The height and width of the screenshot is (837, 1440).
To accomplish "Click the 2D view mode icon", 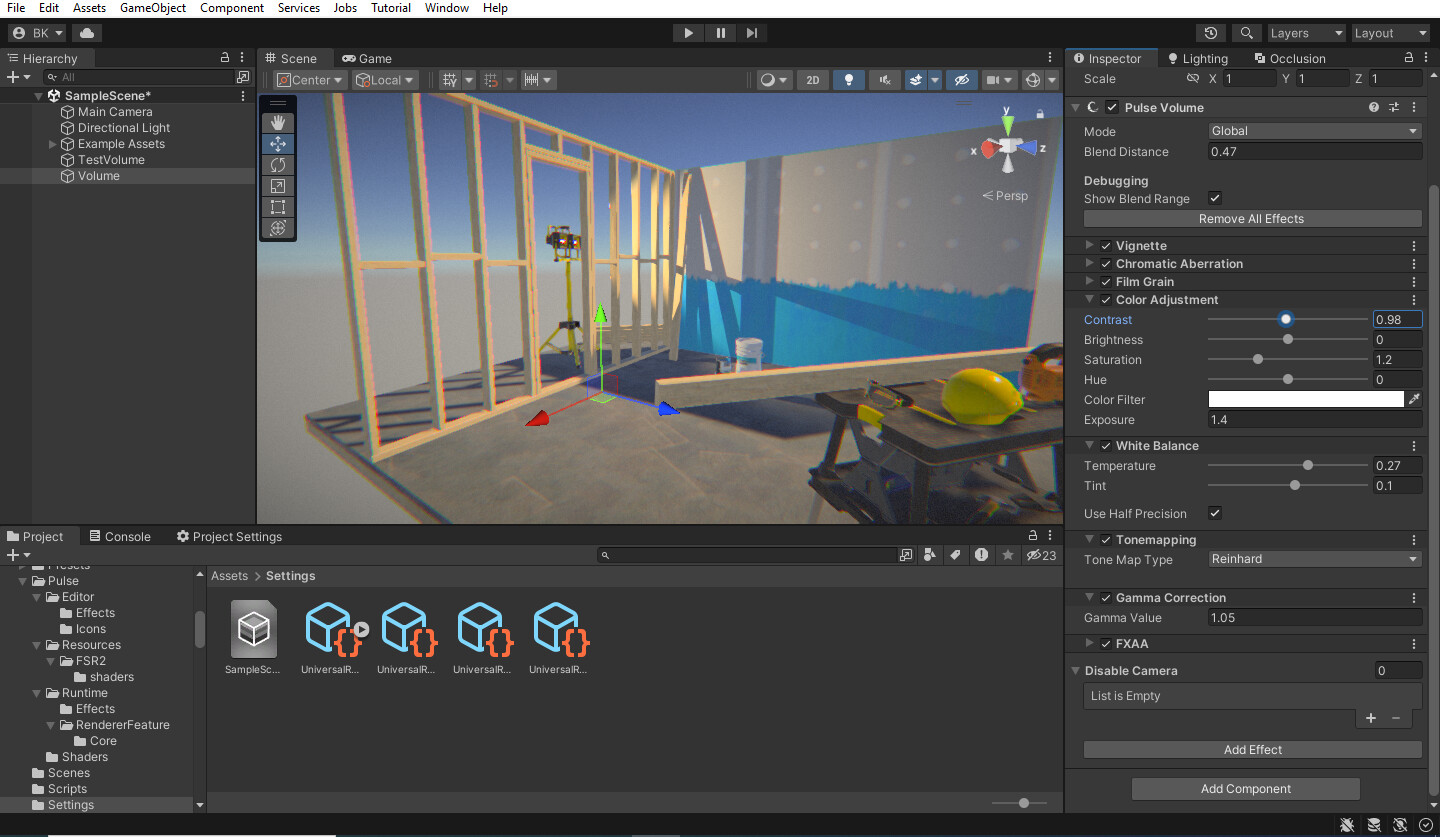I will pos(813,79).
